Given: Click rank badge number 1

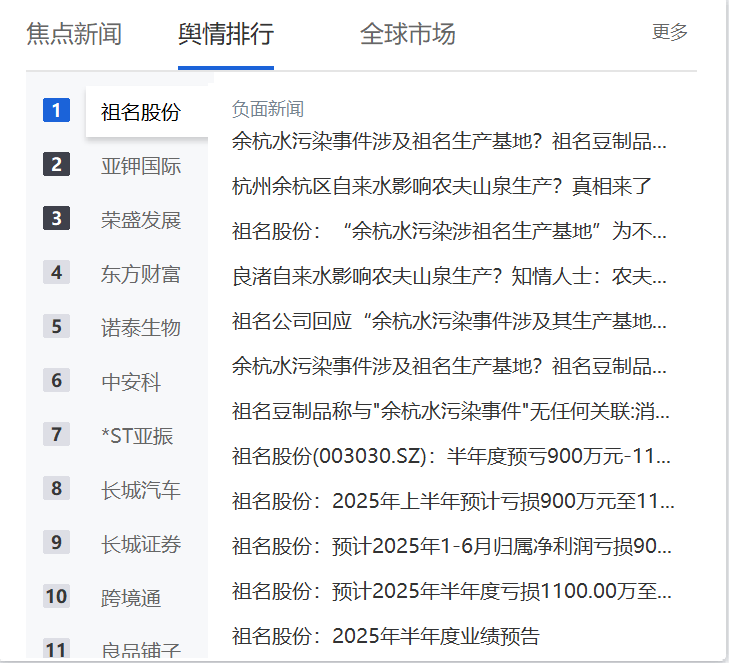Looking at the screenshot, I should click(56, 110).
